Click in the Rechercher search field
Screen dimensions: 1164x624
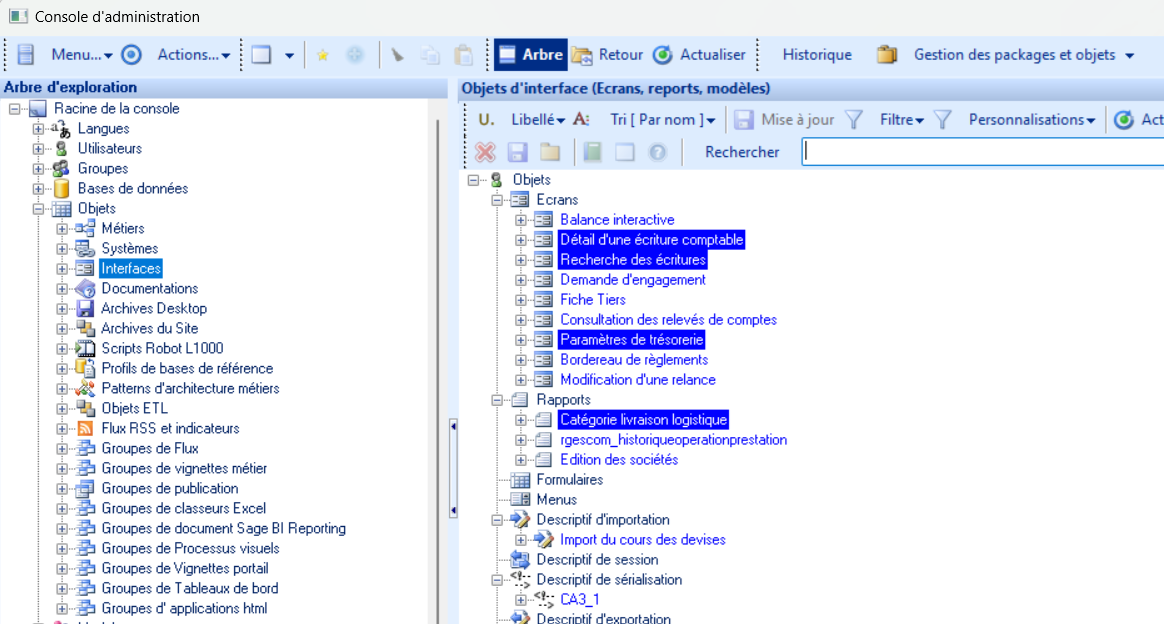coord(982,152)
